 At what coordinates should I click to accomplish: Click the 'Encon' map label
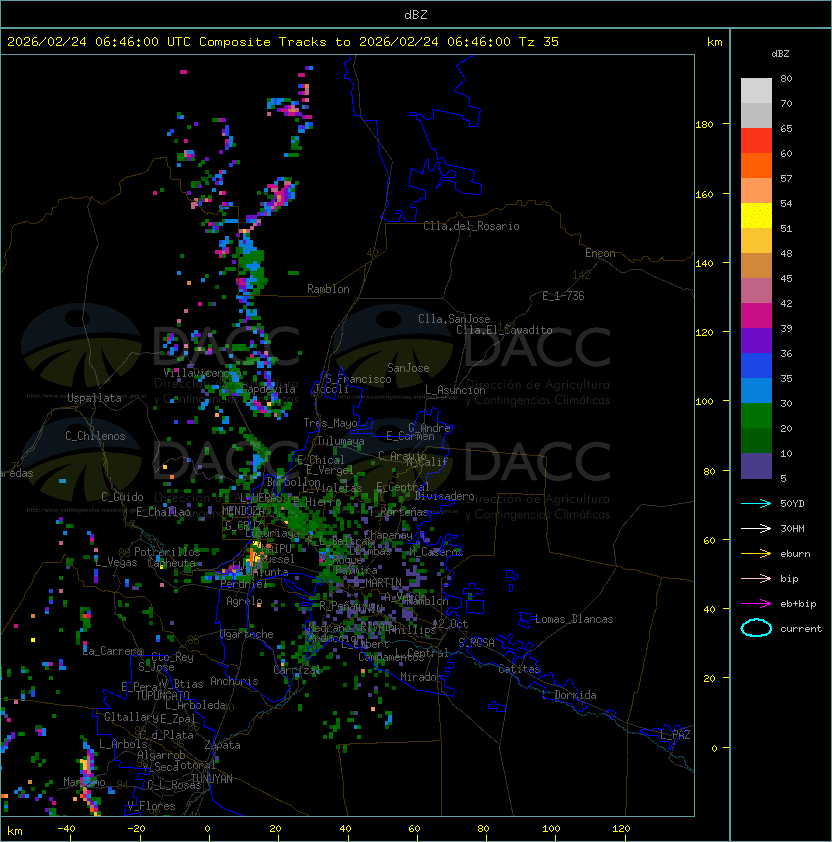(600, 253)
